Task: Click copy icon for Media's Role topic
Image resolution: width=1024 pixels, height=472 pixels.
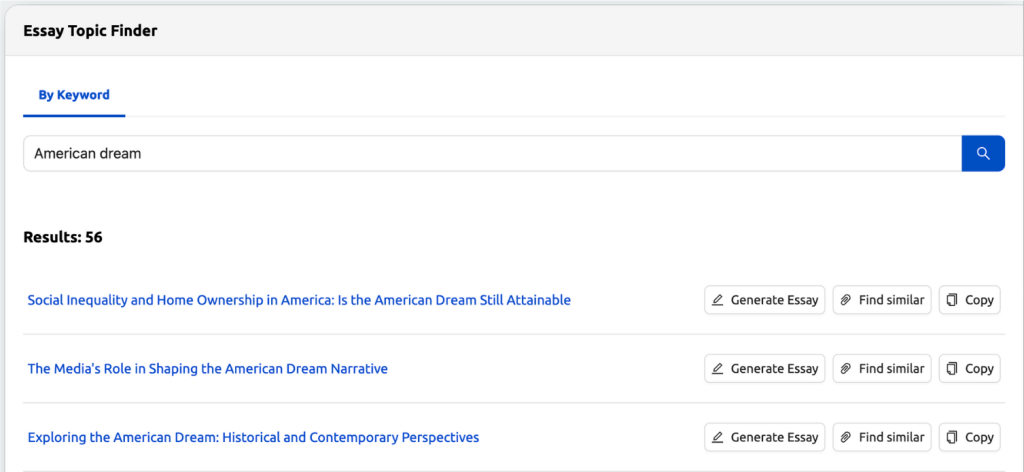Action: pos(952,369)
